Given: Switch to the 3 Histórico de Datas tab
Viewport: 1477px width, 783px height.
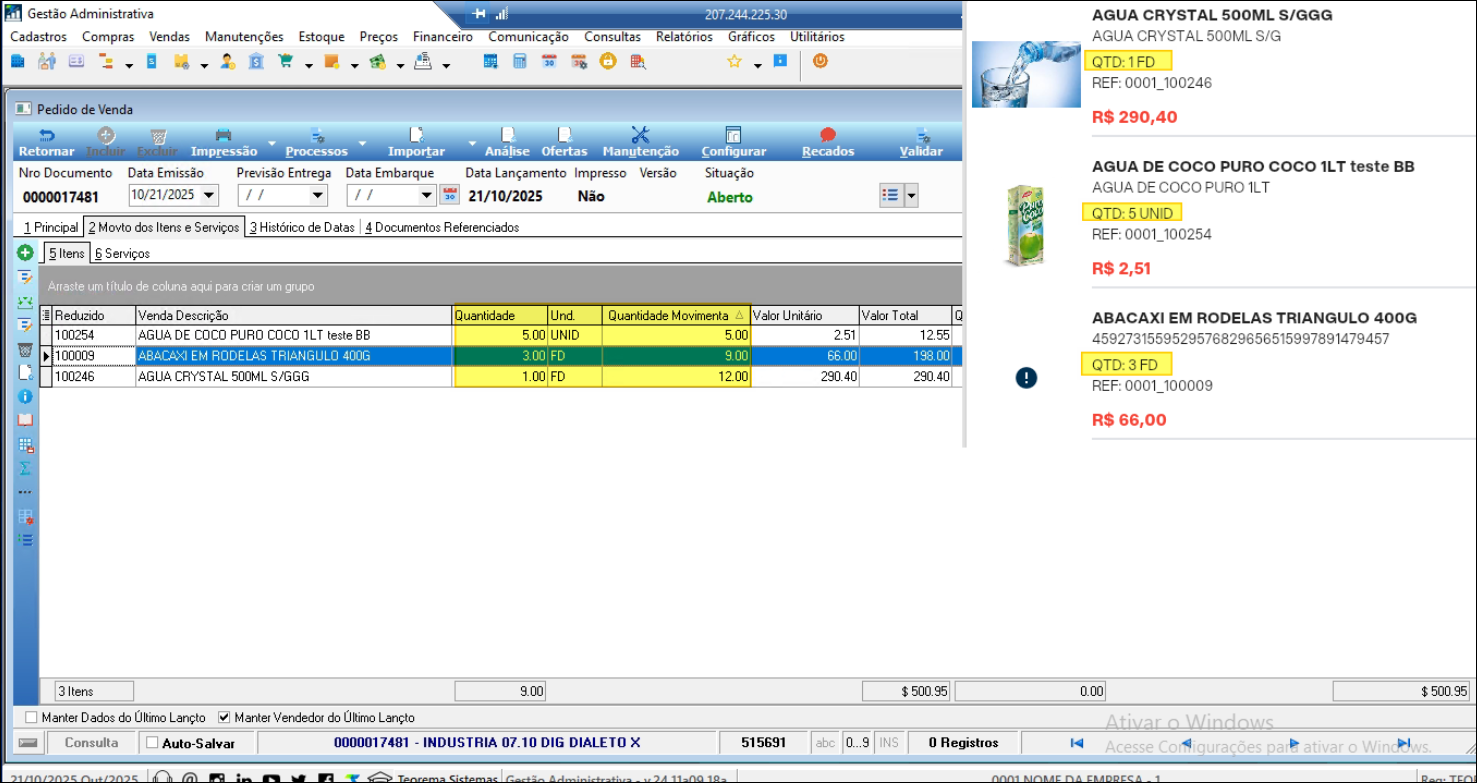Looking at the screenshot, I should tap(302, 227).
